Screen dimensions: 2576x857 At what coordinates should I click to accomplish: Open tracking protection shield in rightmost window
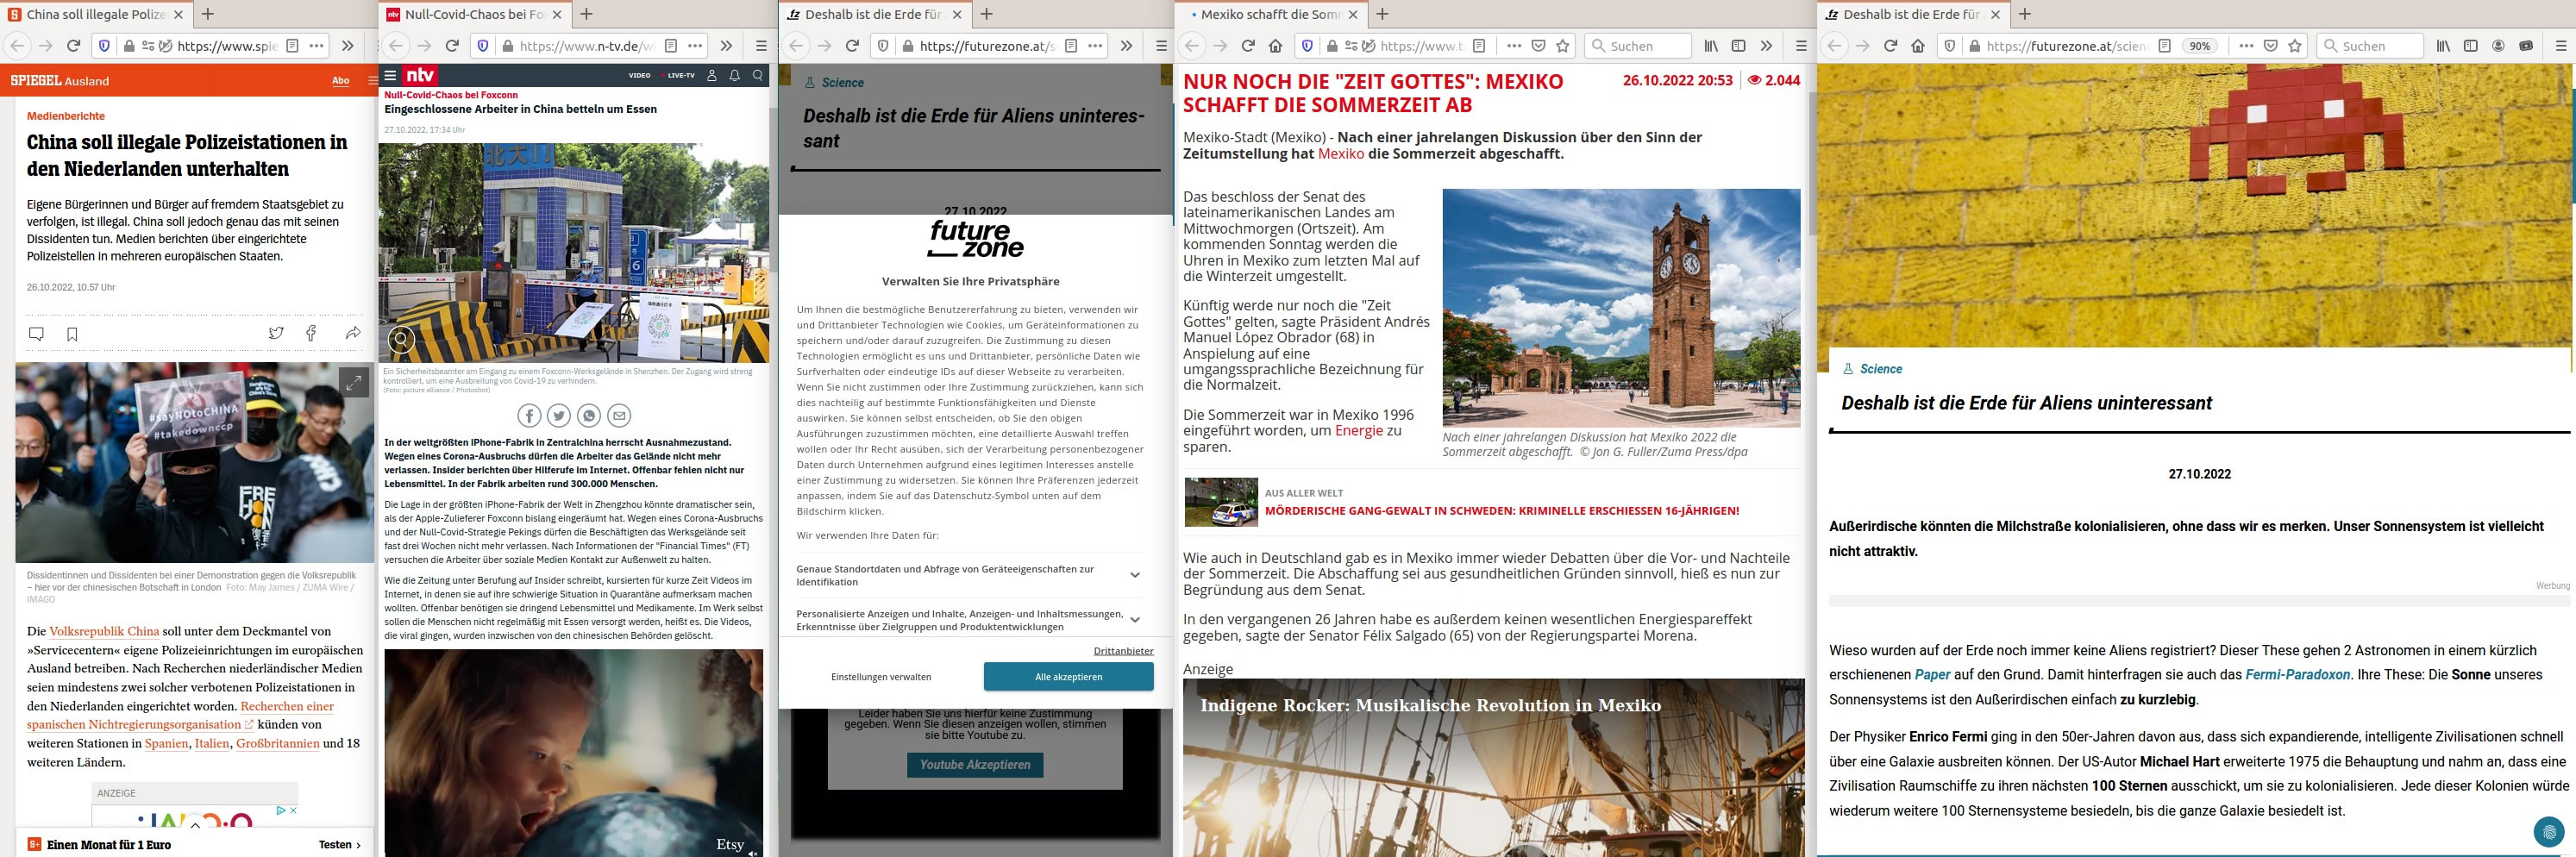click(x=1949, y=46)
